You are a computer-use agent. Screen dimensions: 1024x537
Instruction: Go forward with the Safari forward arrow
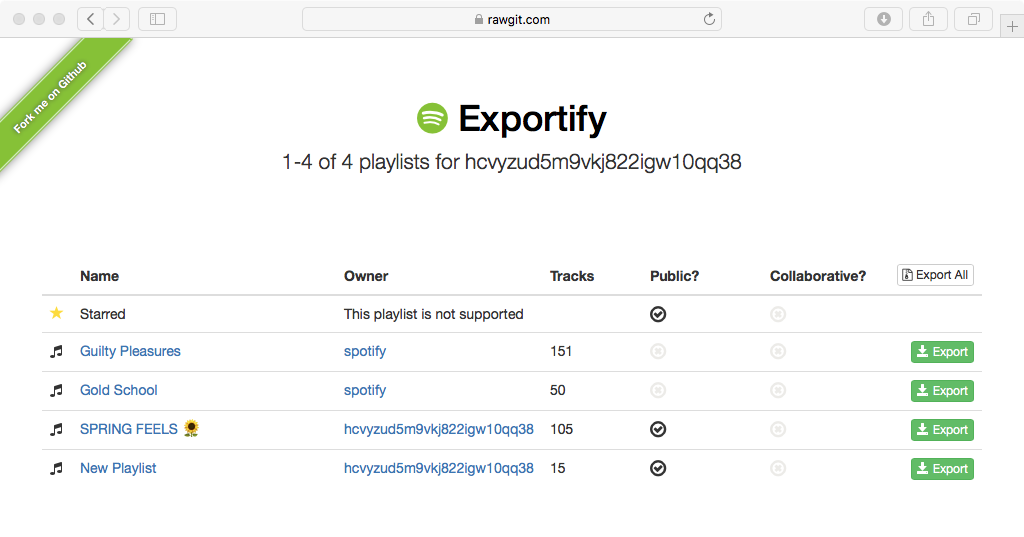(116, 19)
